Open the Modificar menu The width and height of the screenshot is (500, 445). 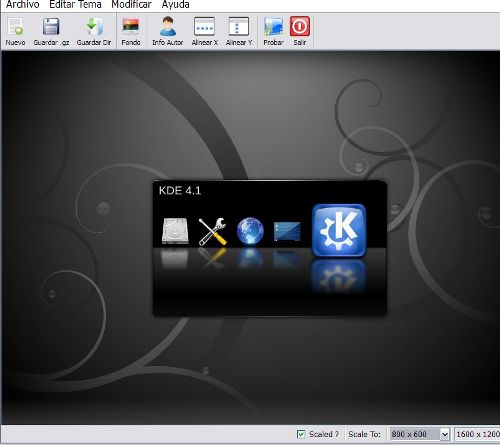tap(131, 5)
